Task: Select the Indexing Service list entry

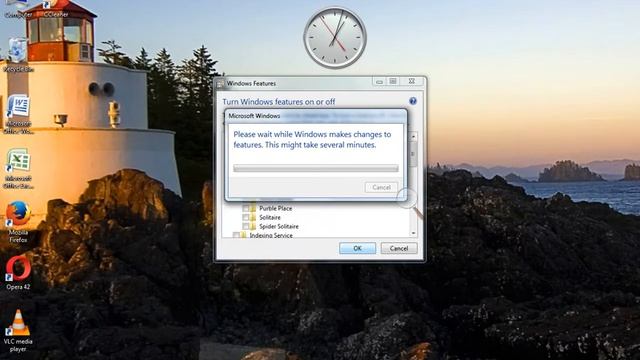Action: [x=271, y=235]
